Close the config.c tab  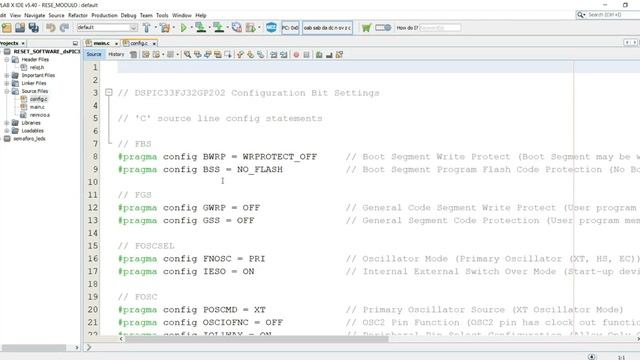pyautogui.click(x=154, y=43)
